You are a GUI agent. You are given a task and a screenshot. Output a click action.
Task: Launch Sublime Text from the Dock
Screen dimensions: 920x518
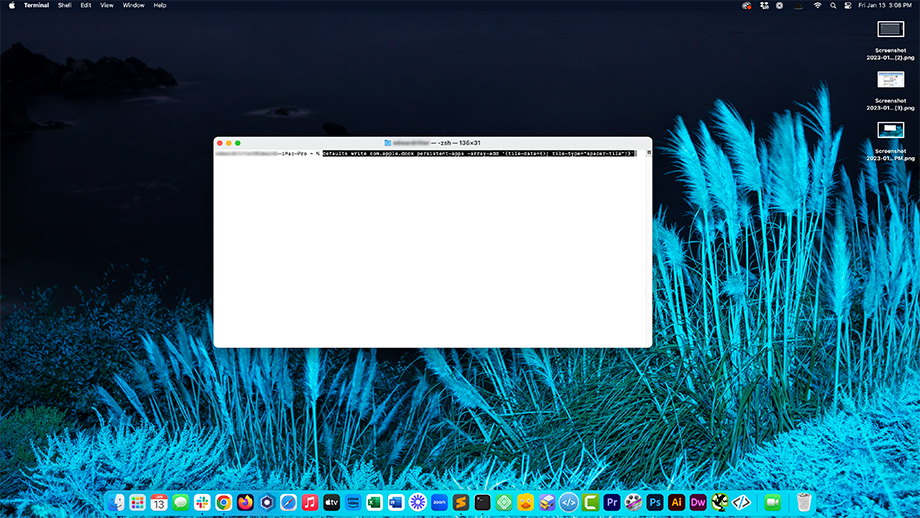point(461,502)
